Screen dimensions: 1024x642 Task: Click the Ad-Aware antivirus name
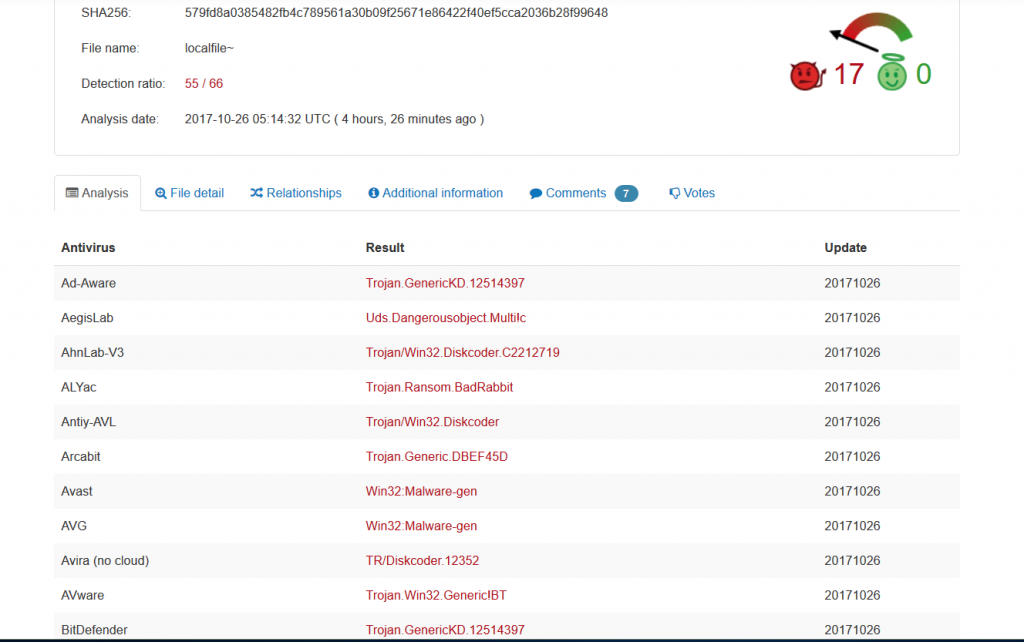click(x=88, y=283)
